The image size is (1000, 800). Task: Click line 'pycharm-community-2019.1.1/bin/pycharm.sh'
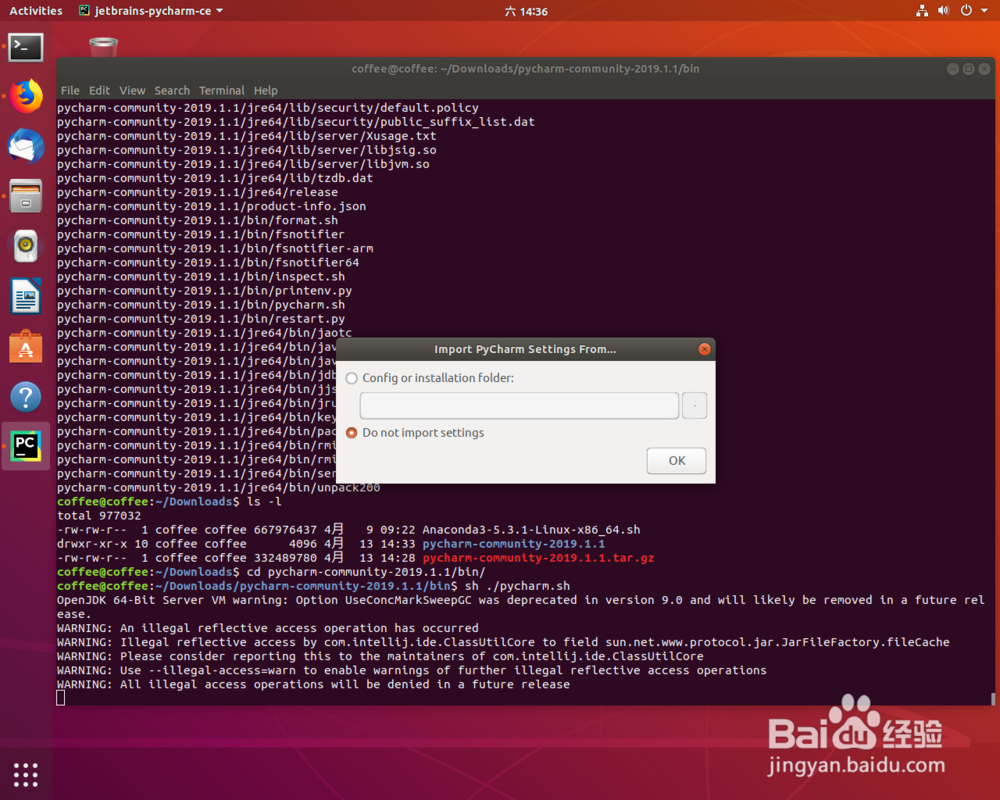pyautogui.click(x=201, y=304)
